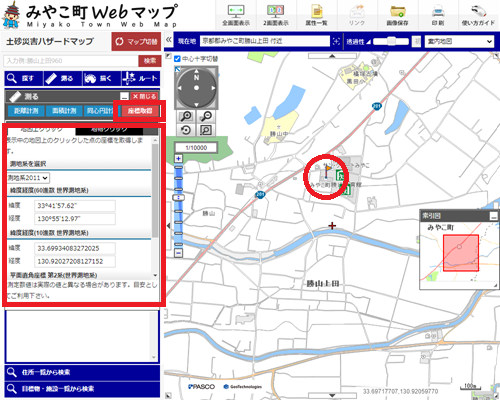Switch to the 距離計測 distance measurement tab
500x400 pixels.
coord(26,111)
